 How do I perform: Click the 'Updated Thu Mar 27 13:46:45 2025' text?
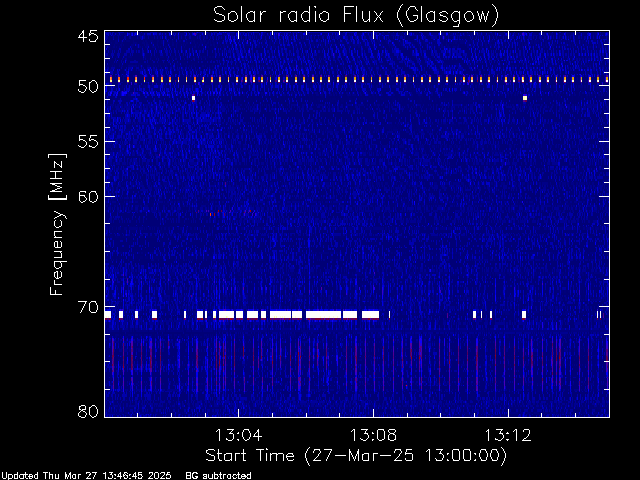pos(86,476)
